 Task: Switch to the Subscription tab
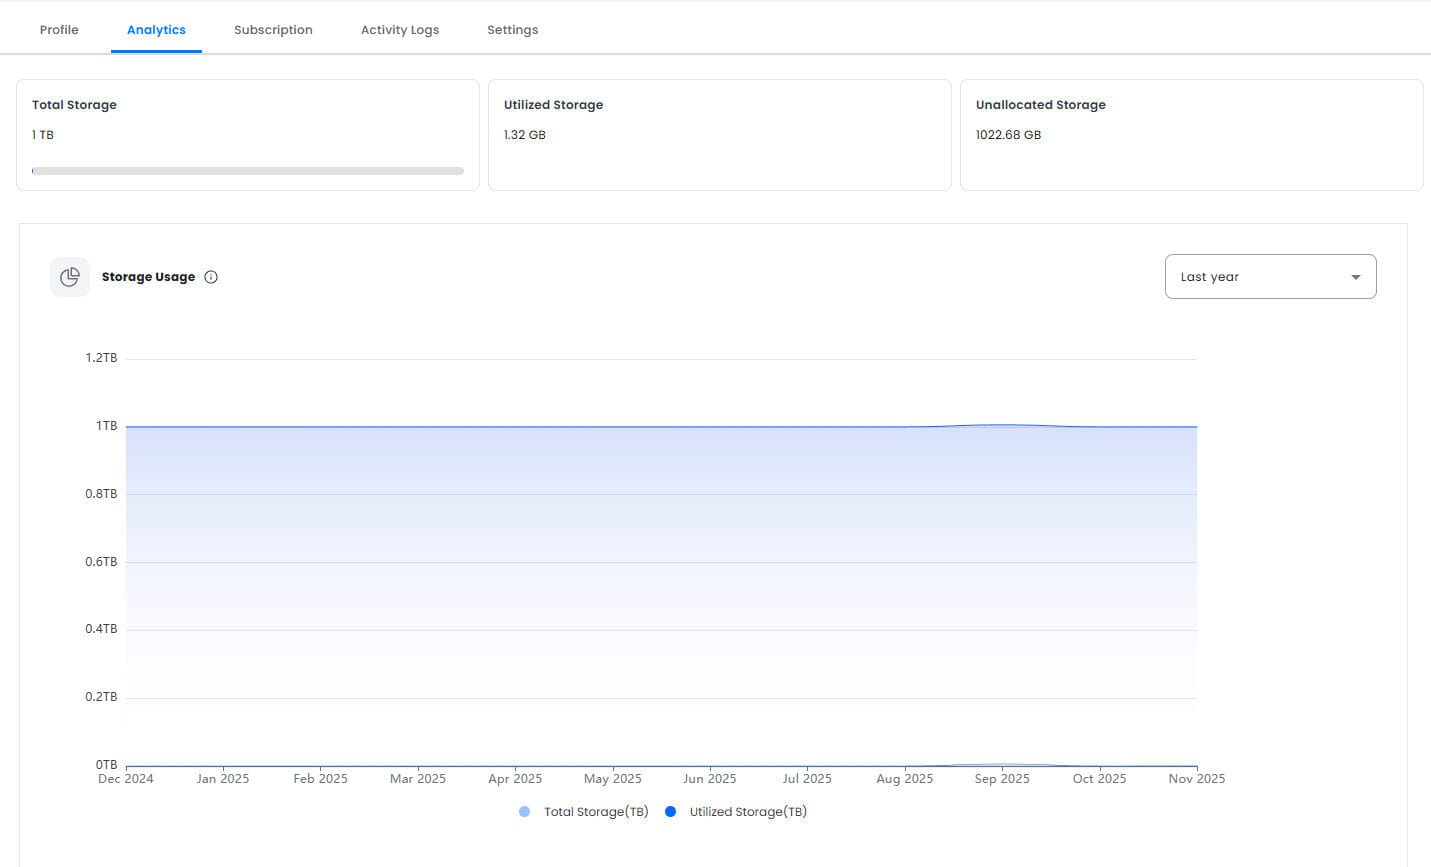[x=273, y=29]
